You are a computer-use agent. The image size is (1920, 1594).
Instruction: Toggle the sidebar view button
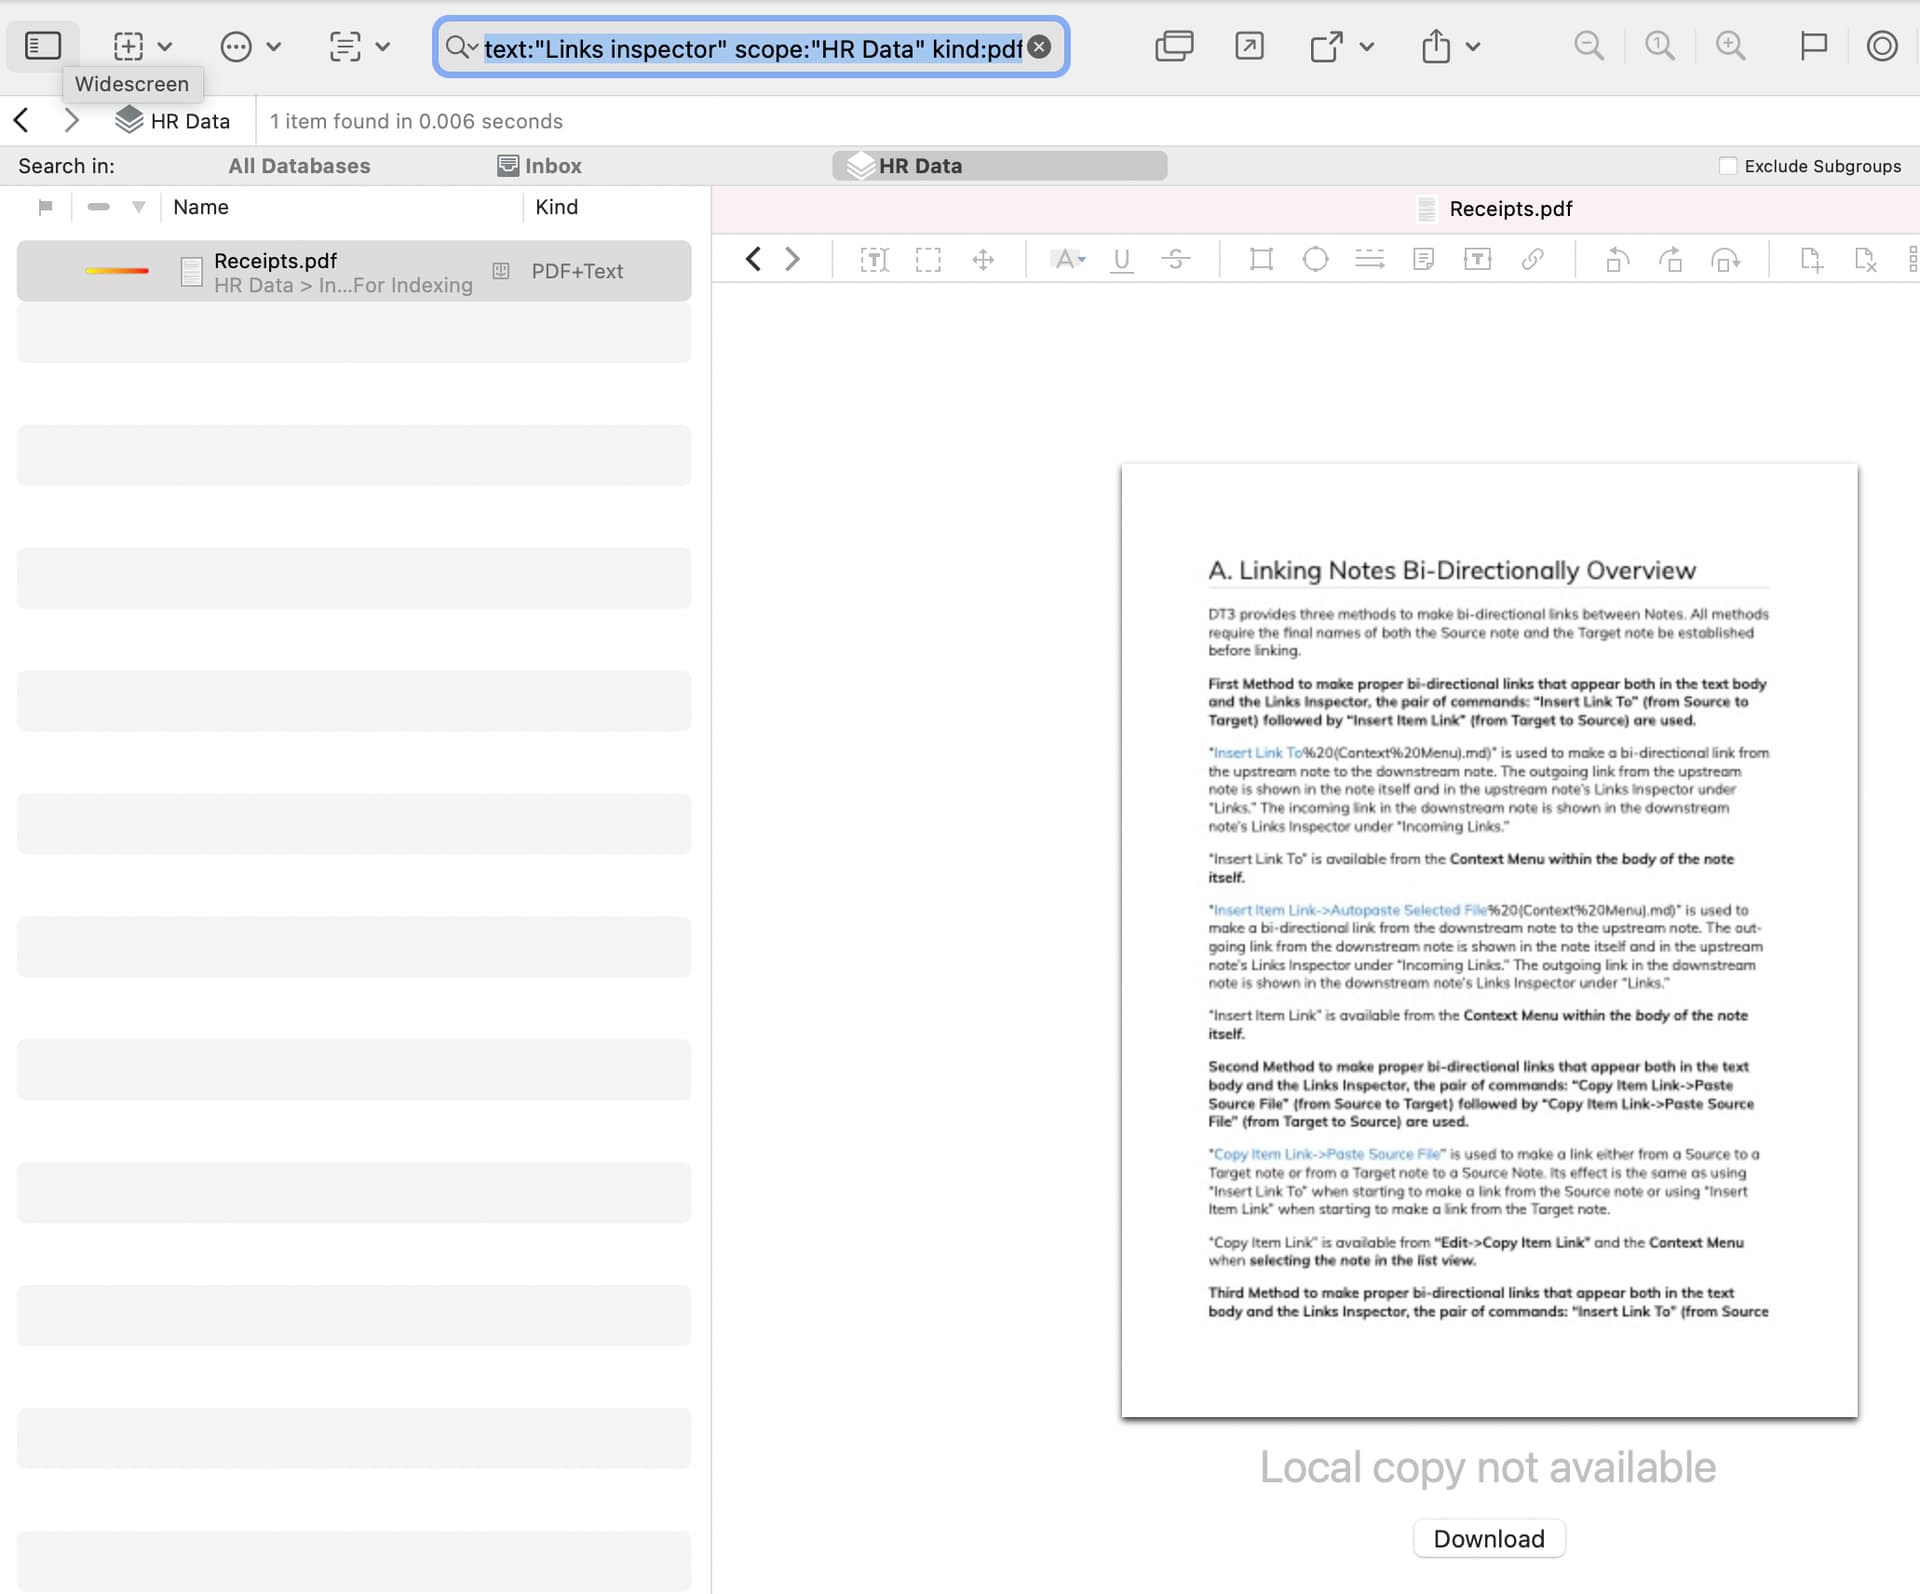pos(43,46)
